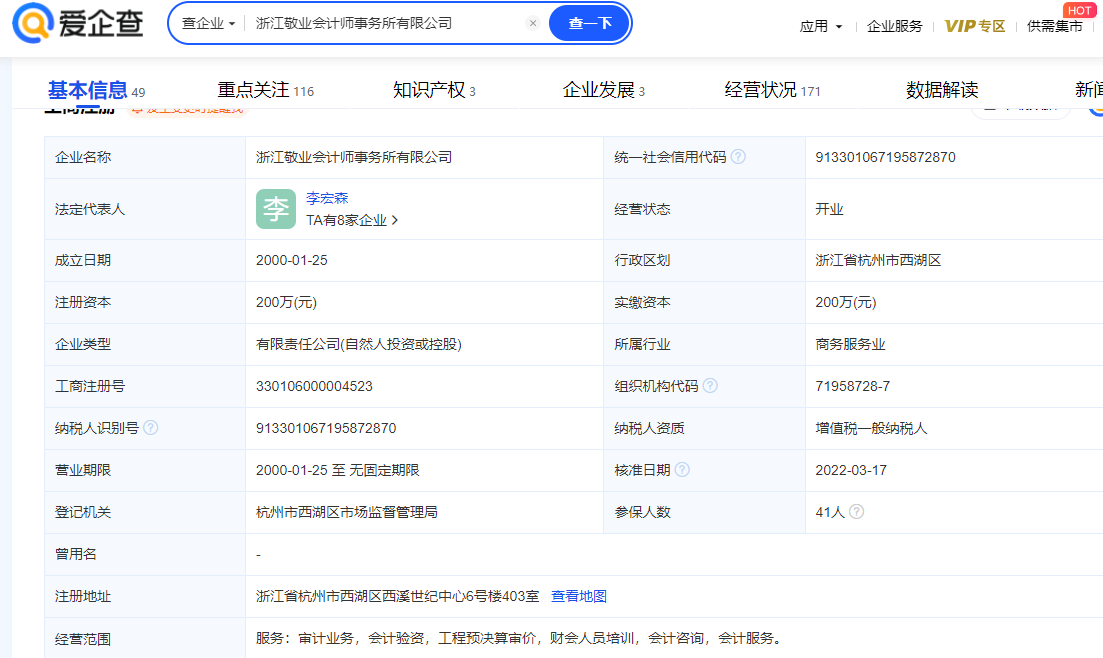The height and width of the screenshot is (658, 1103).
Task: Select registration number 330106000004523
Action: click(x=314, y=386)
